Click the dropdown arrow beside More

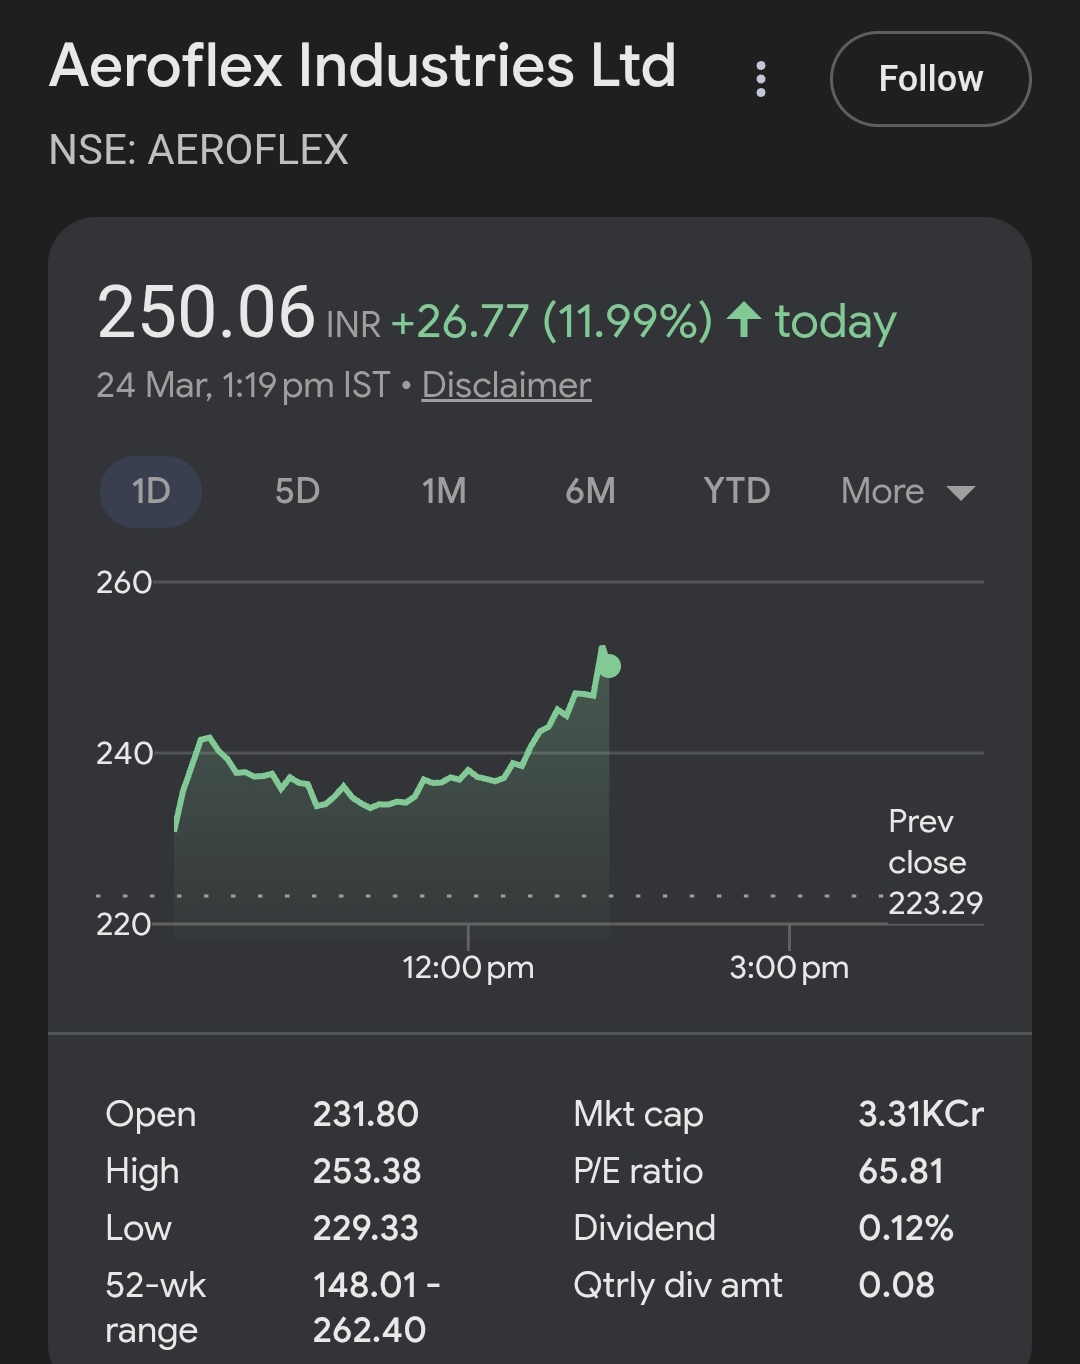point(960,492)
